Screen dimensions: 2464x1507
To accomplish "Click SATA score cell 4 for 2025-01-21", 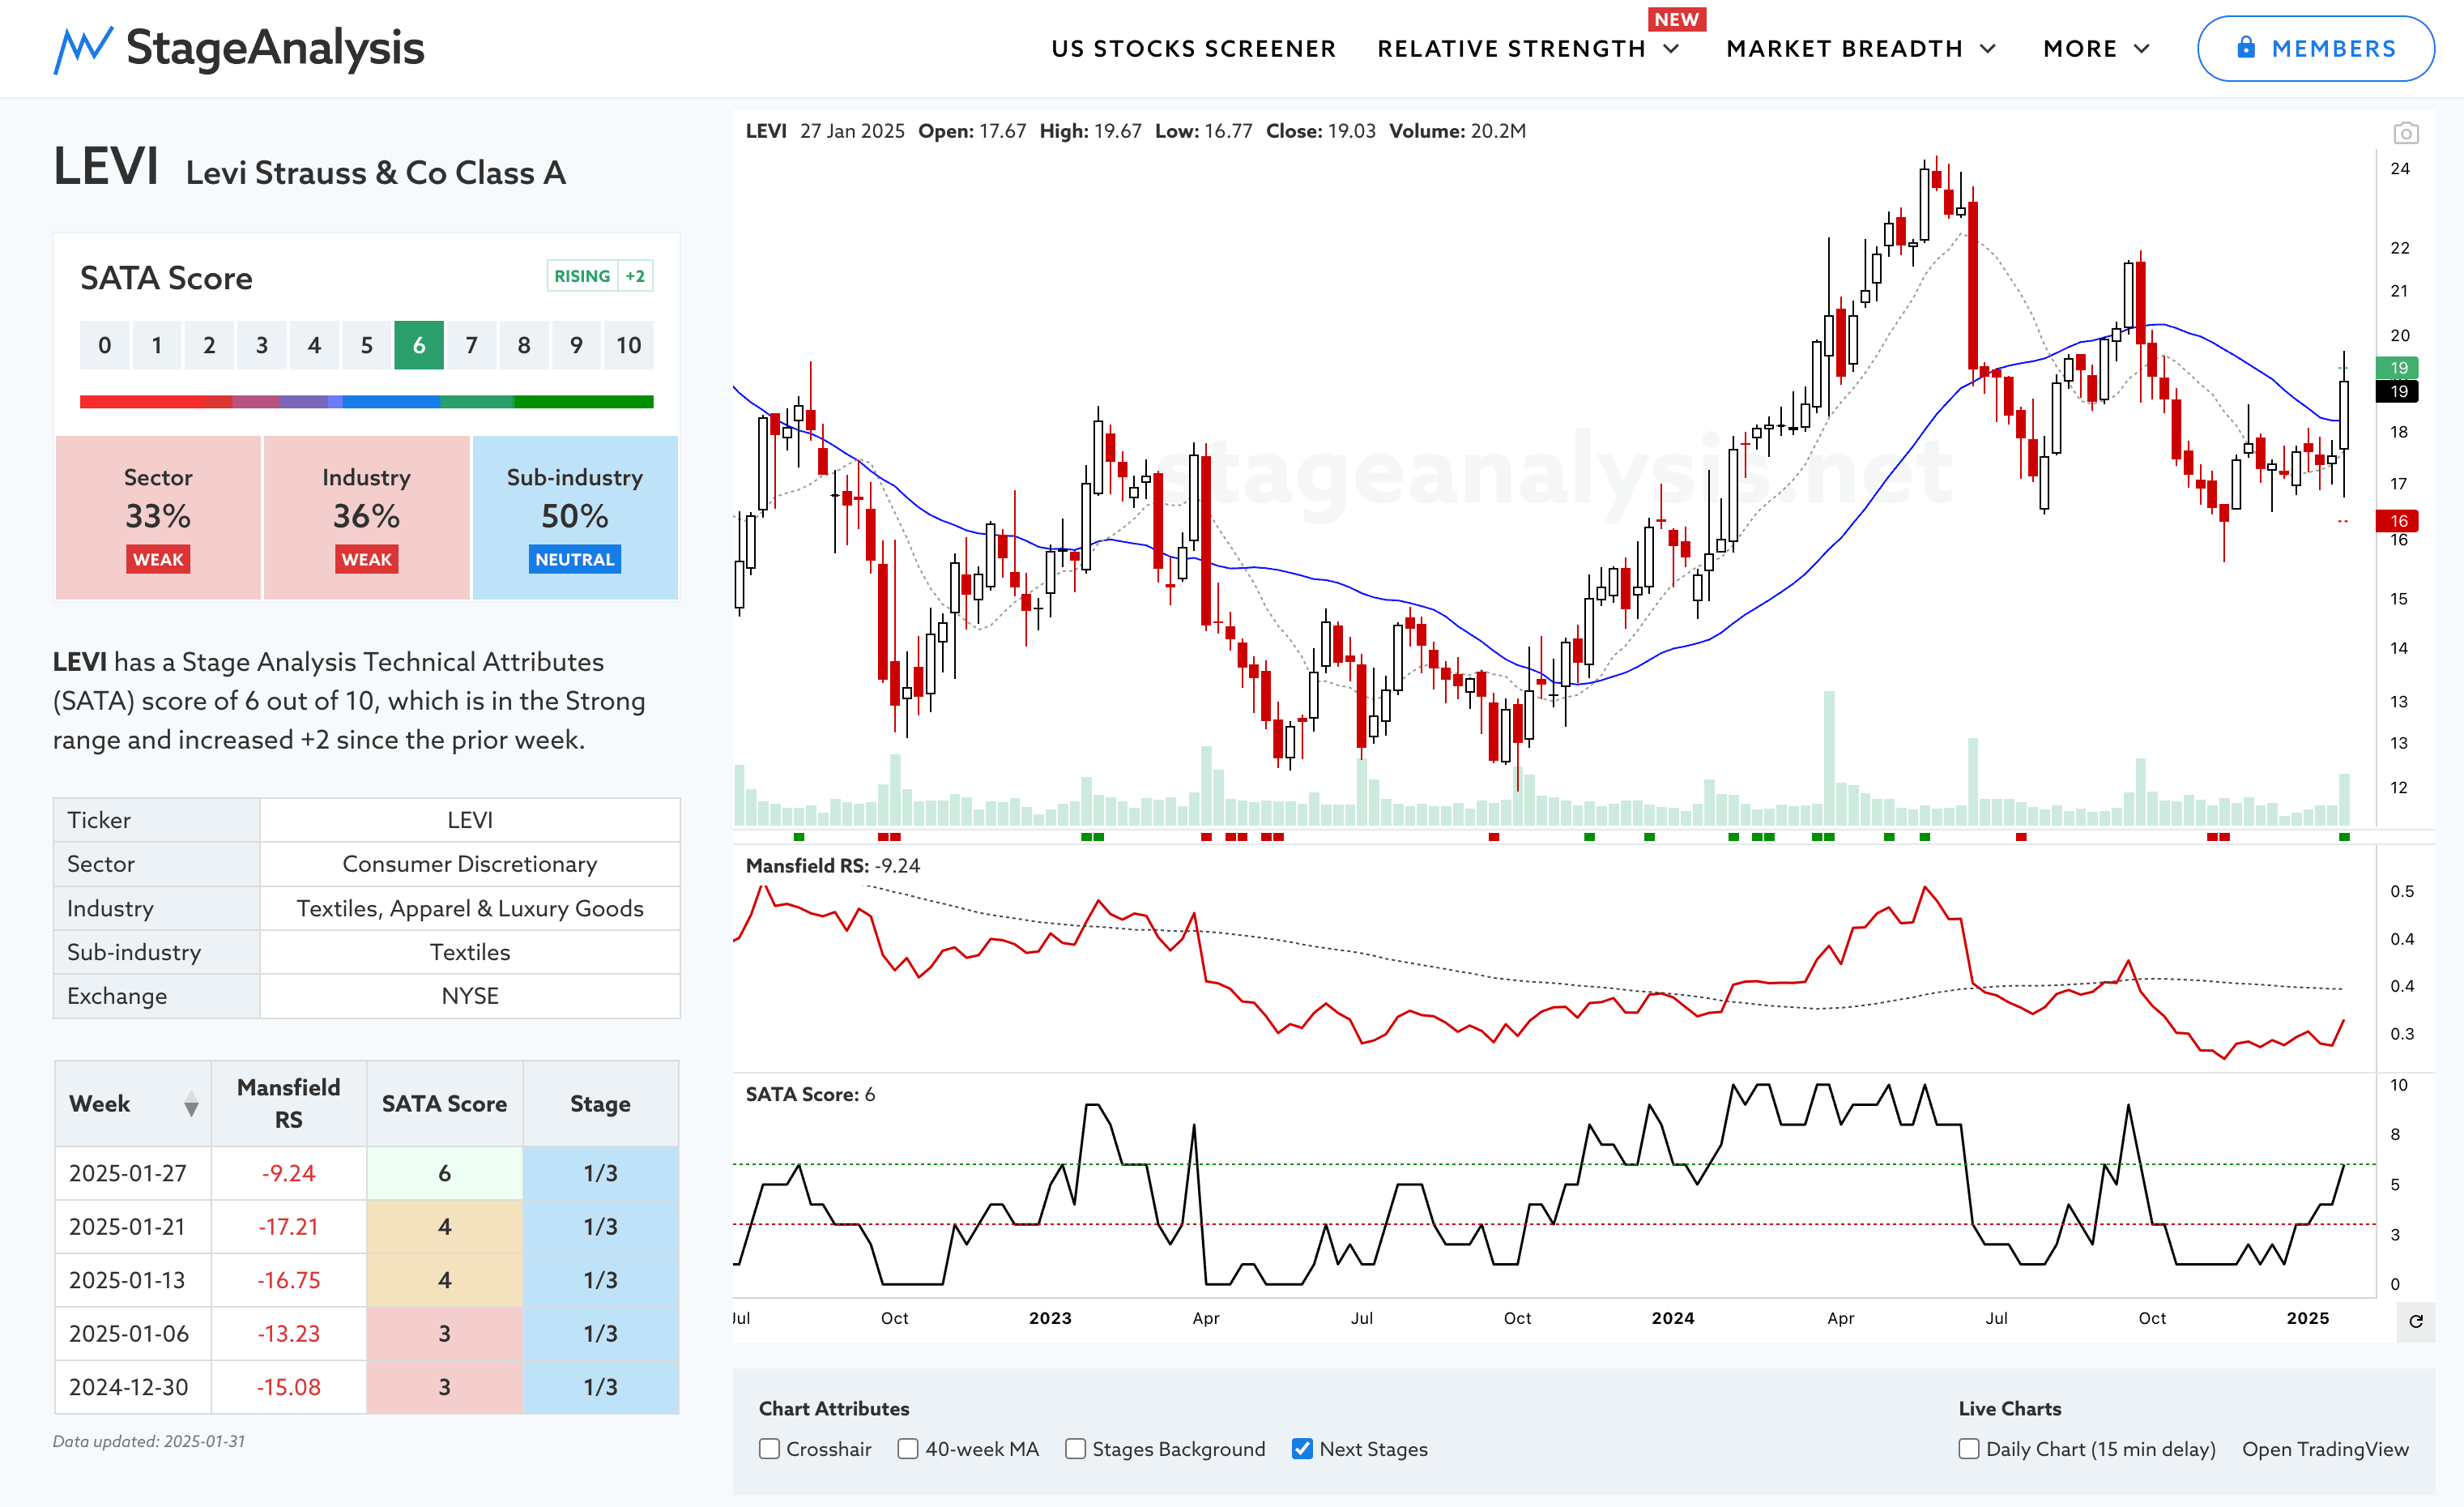I will (445, 1227).
